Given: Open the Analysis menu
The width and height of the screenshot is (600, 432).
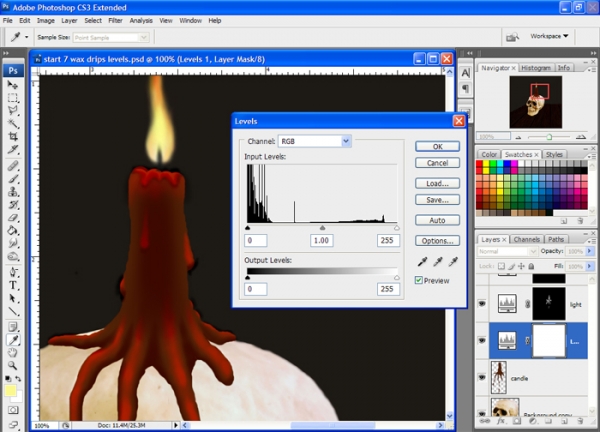Looking at the screenshot, I should coord(141,21).
